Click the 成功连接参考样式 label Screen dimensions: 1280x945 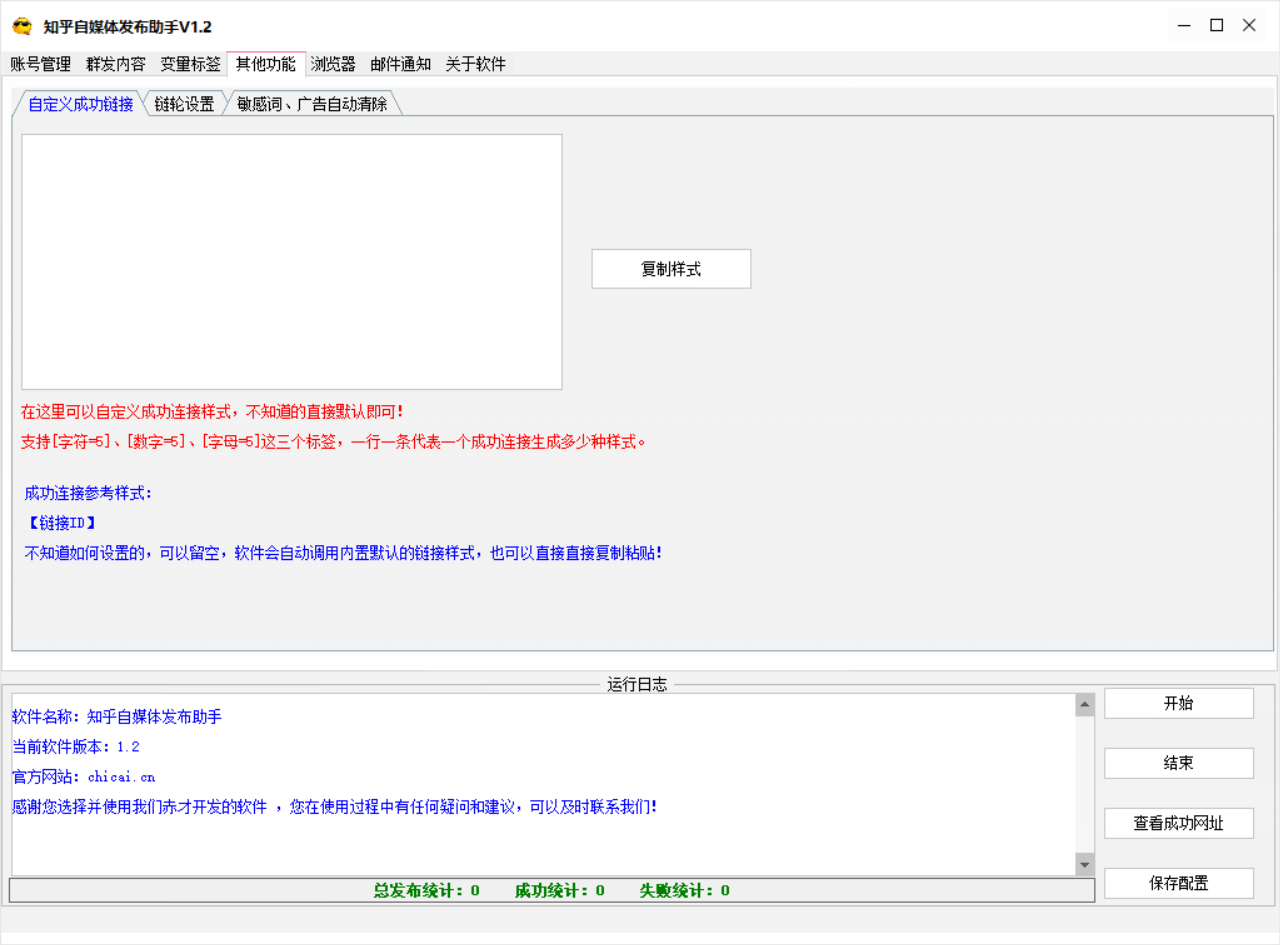[89, 493]
